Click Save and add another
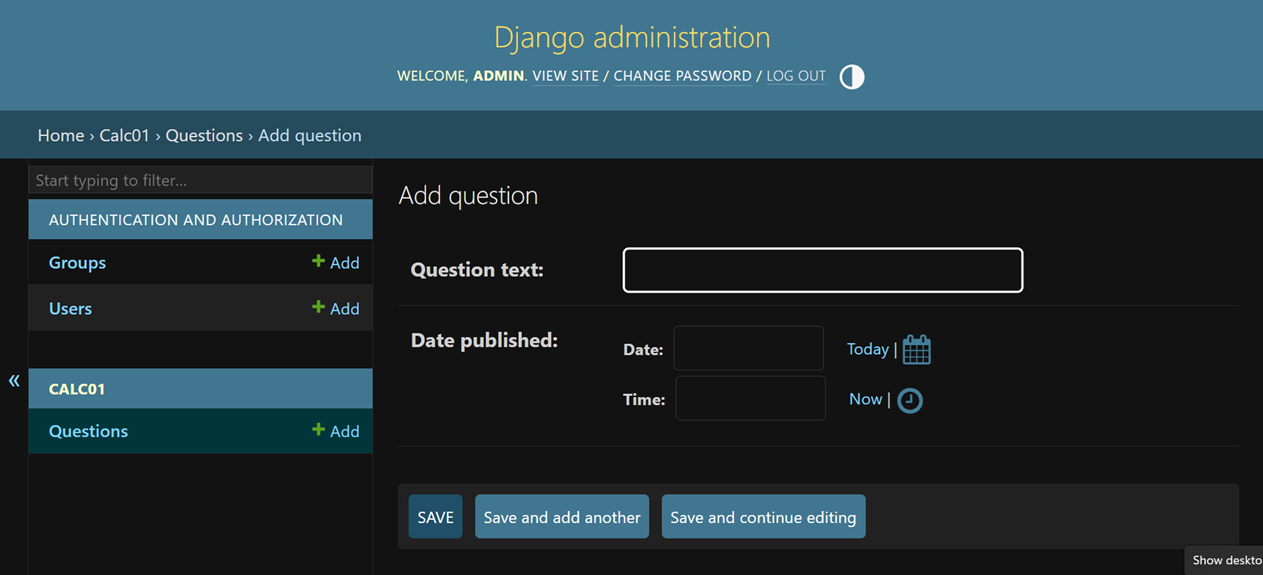Screen dimensions: 1263x575 [562, 517]
